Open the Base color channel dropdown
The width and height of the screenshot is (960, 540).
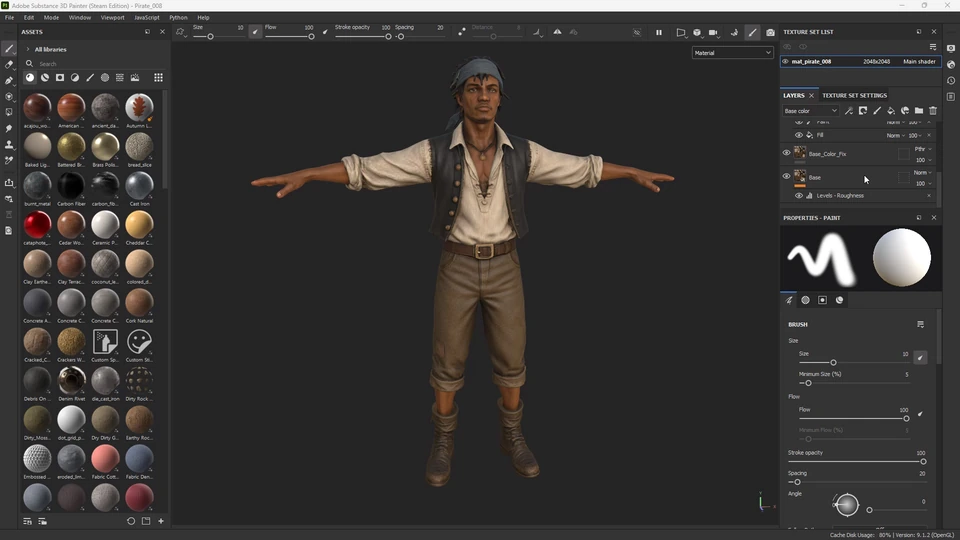tap(811, 111)
